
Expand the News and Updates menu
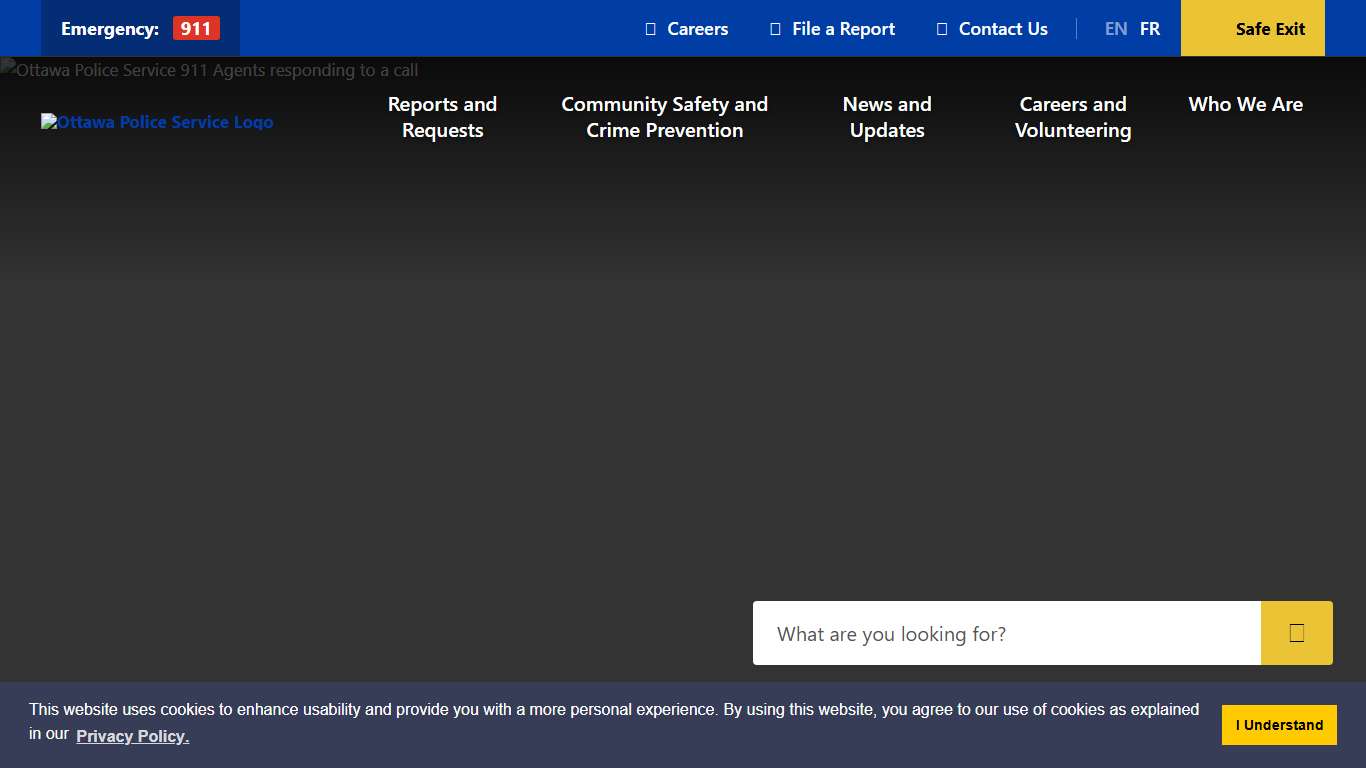point(887,117)
